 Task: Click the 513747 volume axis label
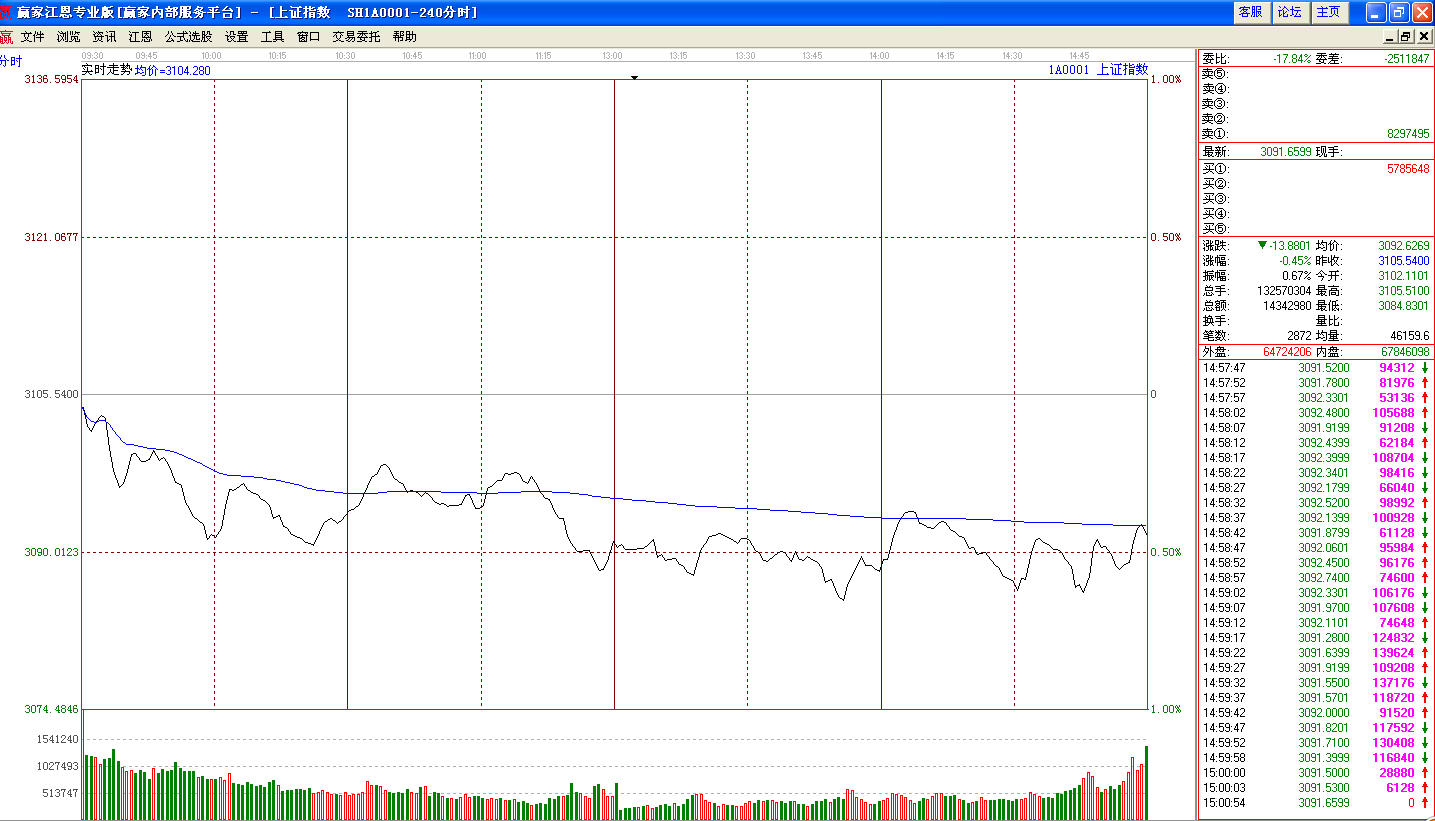coord(60,793)
